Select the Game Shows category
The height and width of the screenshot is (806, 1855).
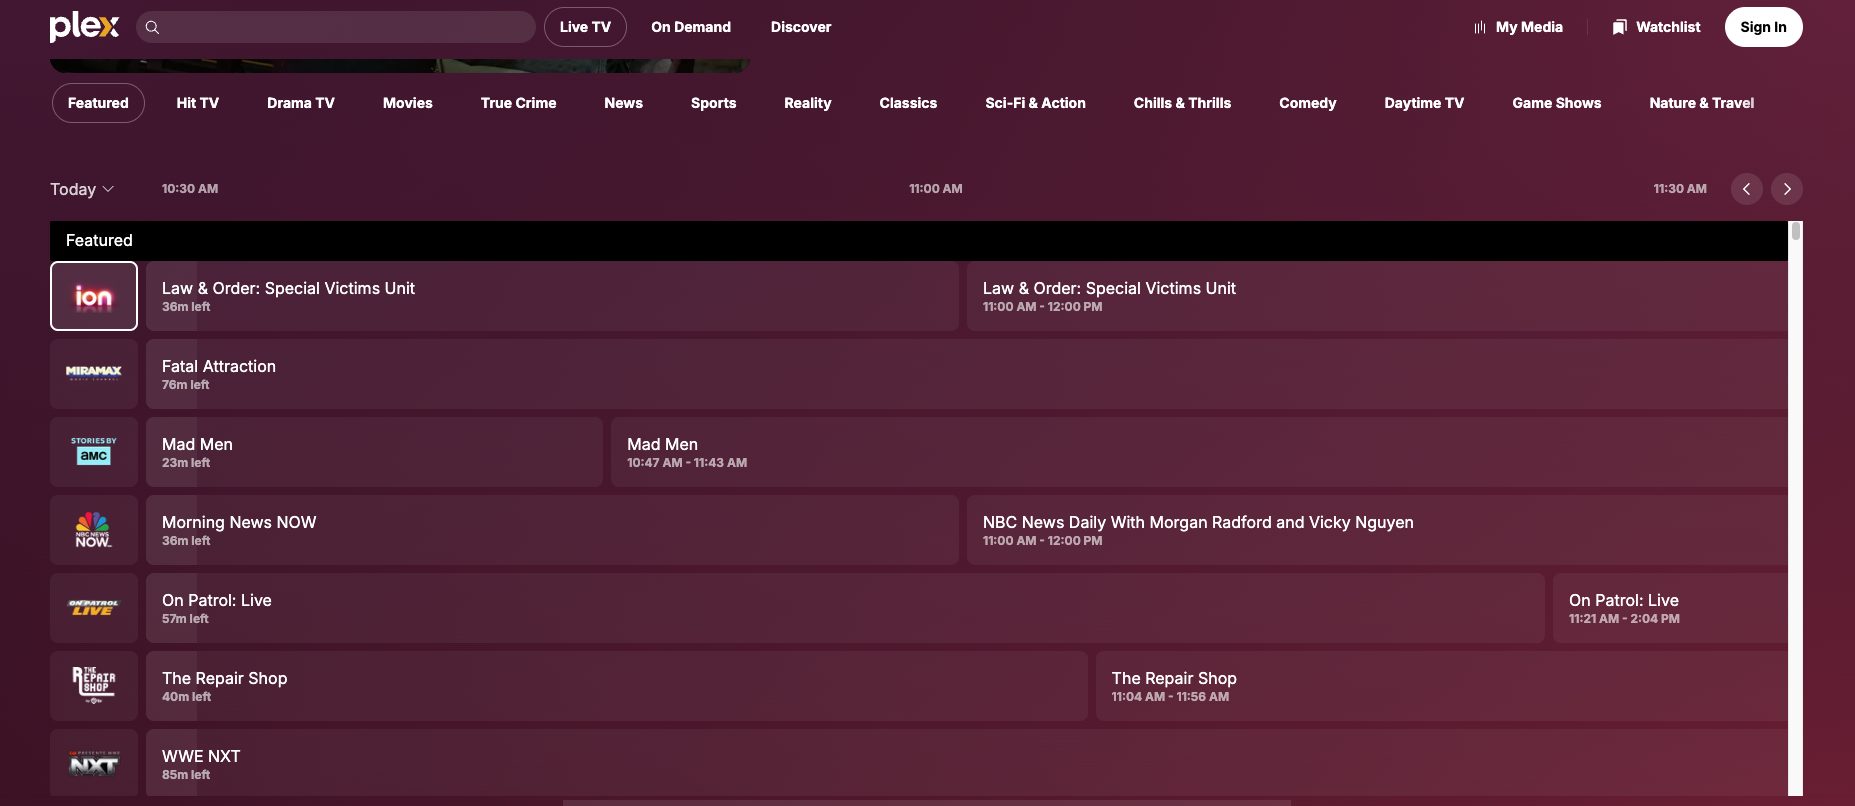point(1557,103)
